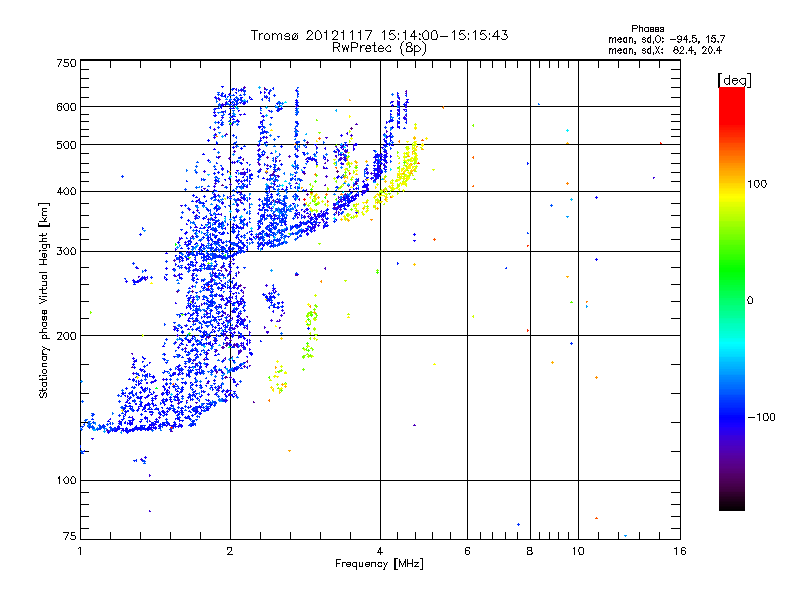Click the '10' MHz x-axis tick label
Screen dimensions: 800x600
578,552
